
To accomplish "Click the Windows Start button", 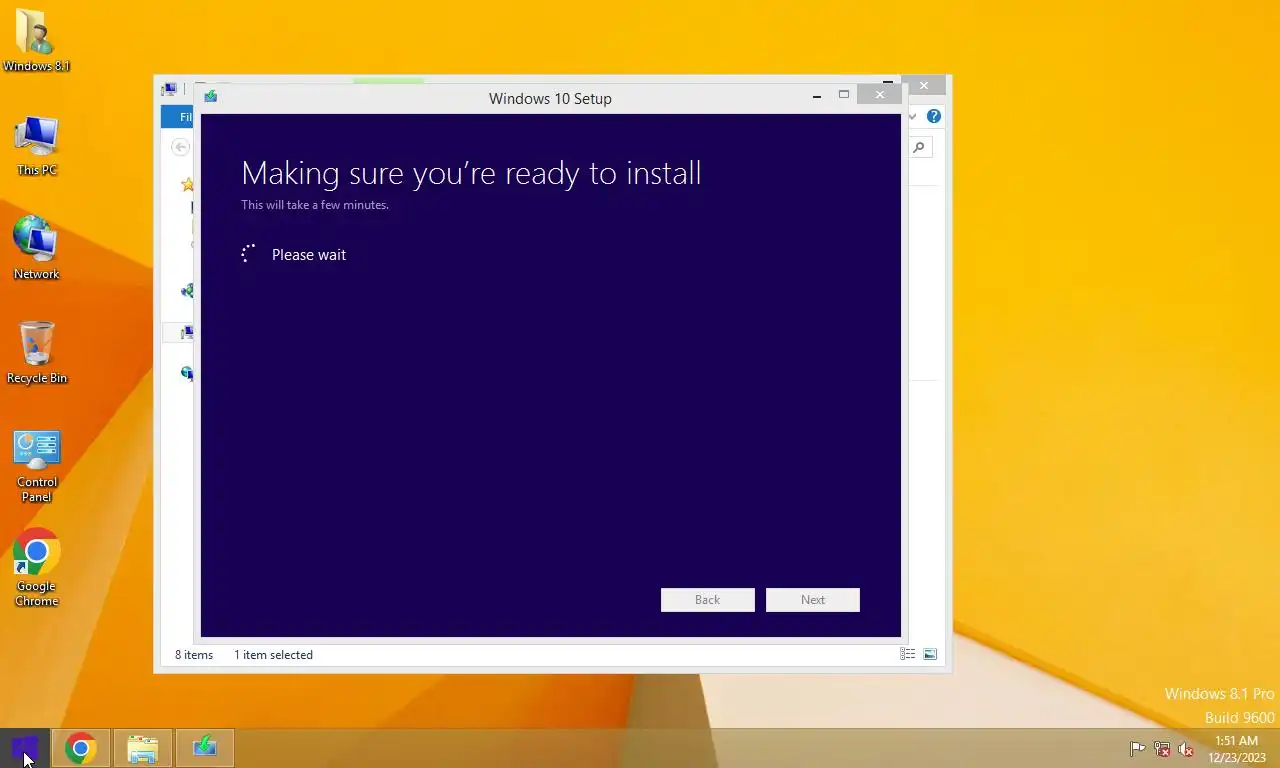I will [24, 748].
